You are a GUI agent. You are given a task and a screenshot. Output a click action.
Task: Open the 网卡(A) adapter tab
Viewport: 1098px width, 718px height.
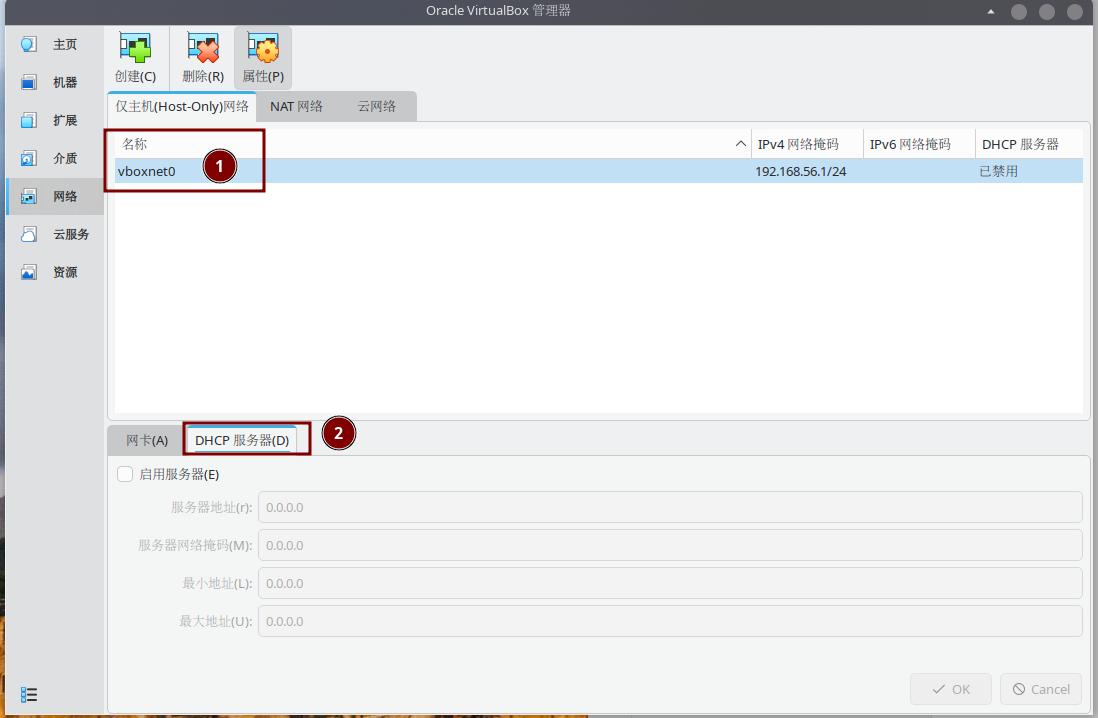pyautogui.click(x=147, y=440)
